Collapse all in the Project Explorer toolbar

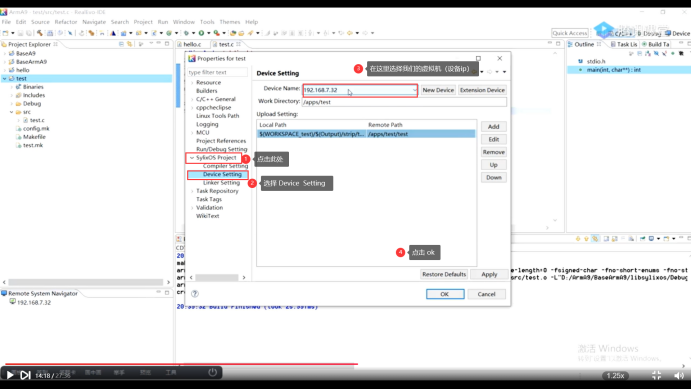(x=121, y=44)
